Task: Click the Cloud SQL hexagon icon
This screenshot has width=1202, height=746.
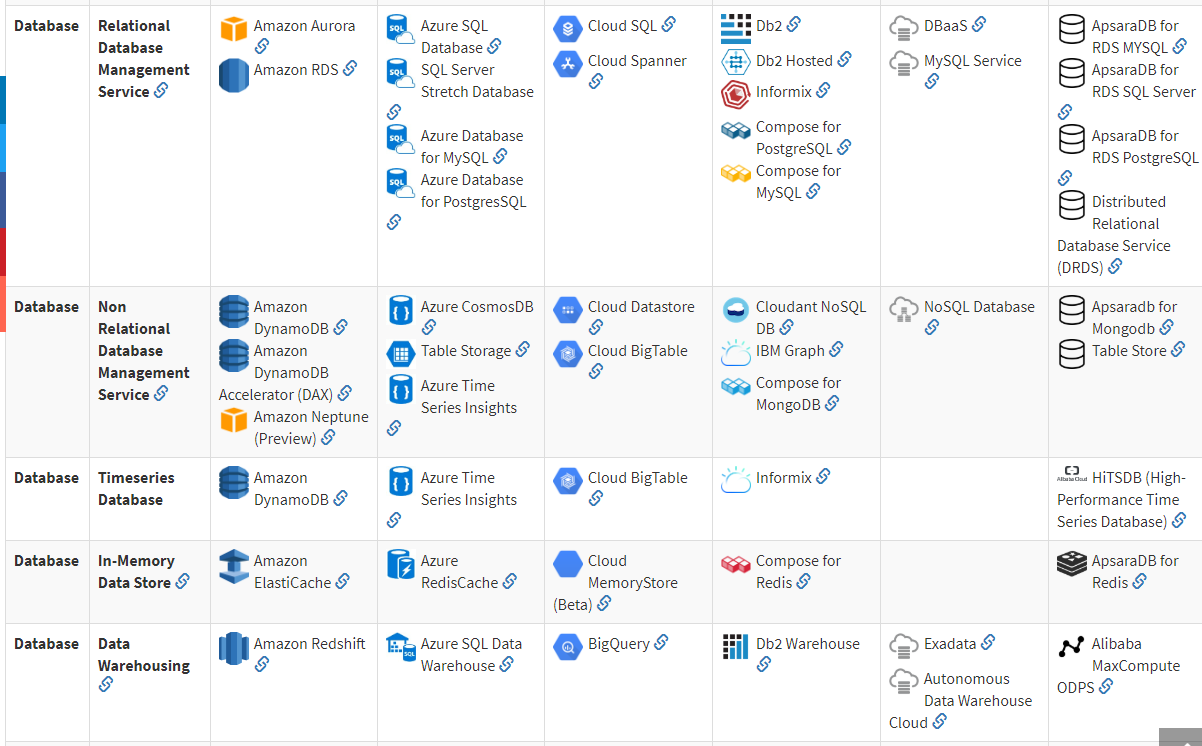Action: click(x=568, y=30)
